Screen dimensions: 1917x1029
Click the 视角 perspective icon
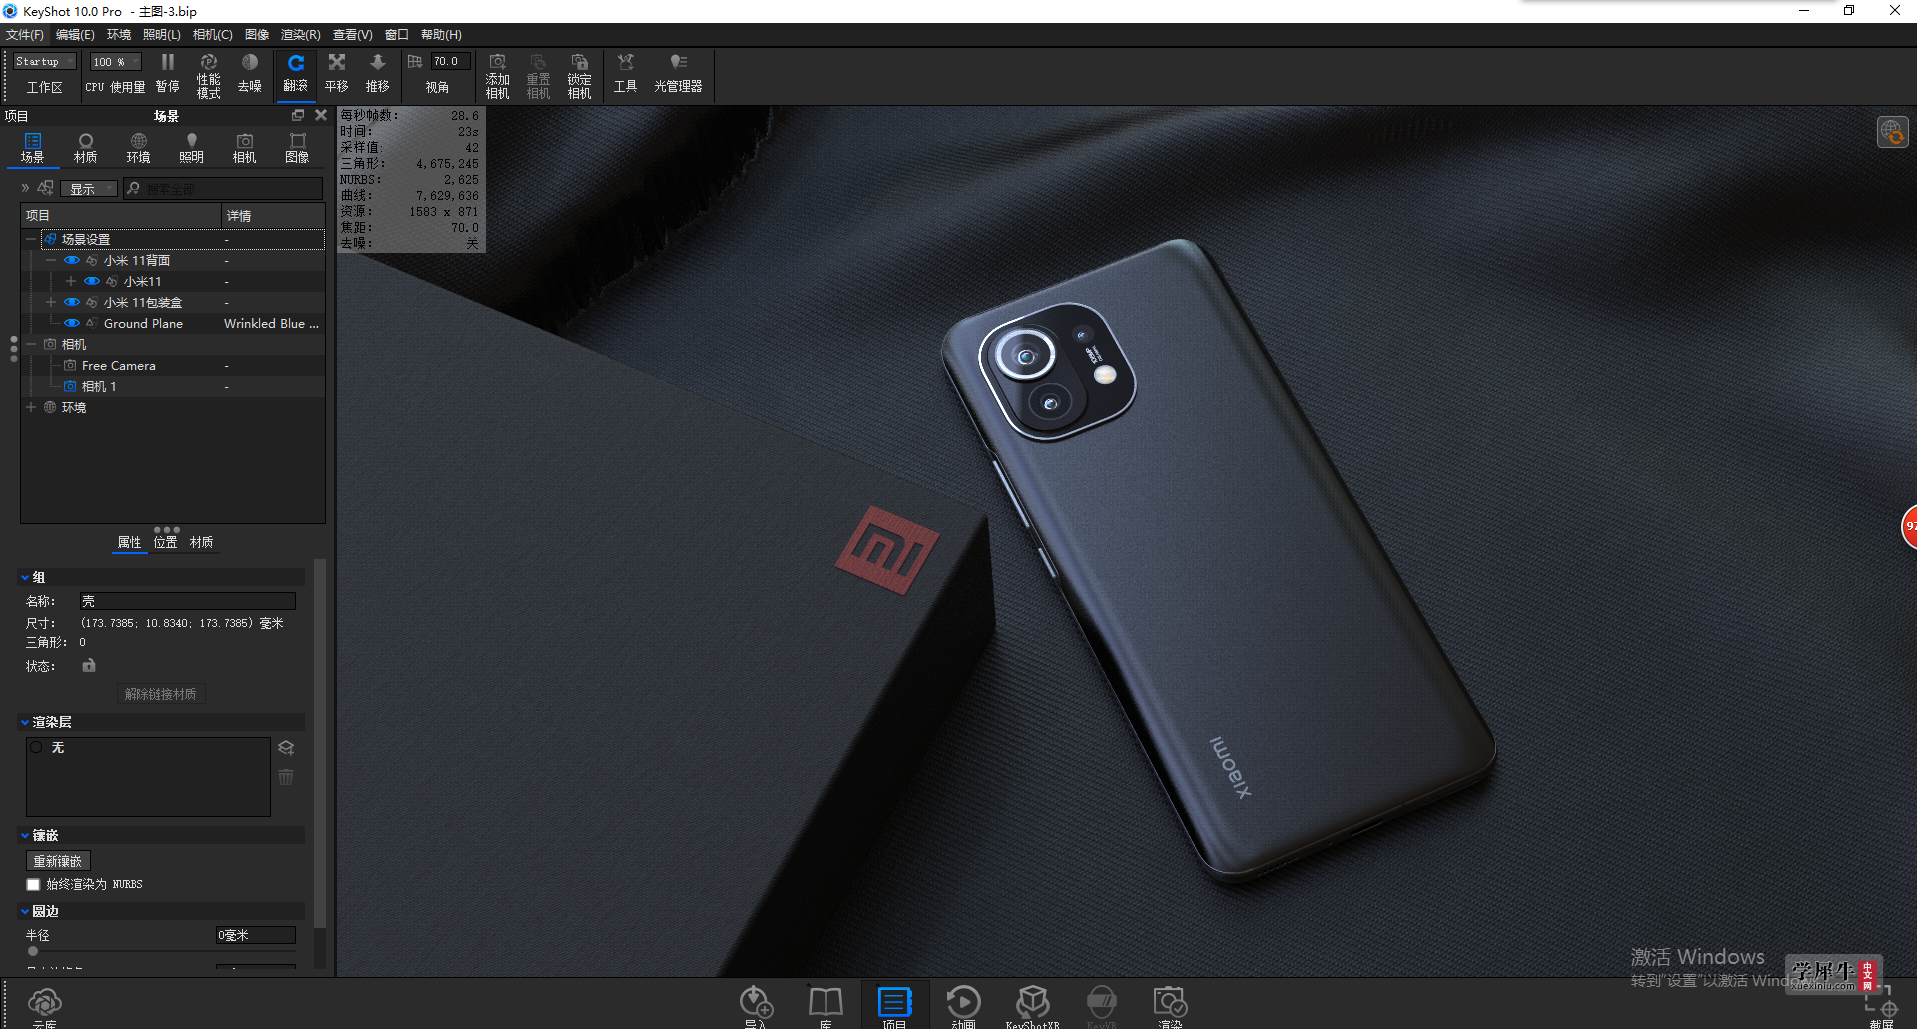click(x=416, y=62)
